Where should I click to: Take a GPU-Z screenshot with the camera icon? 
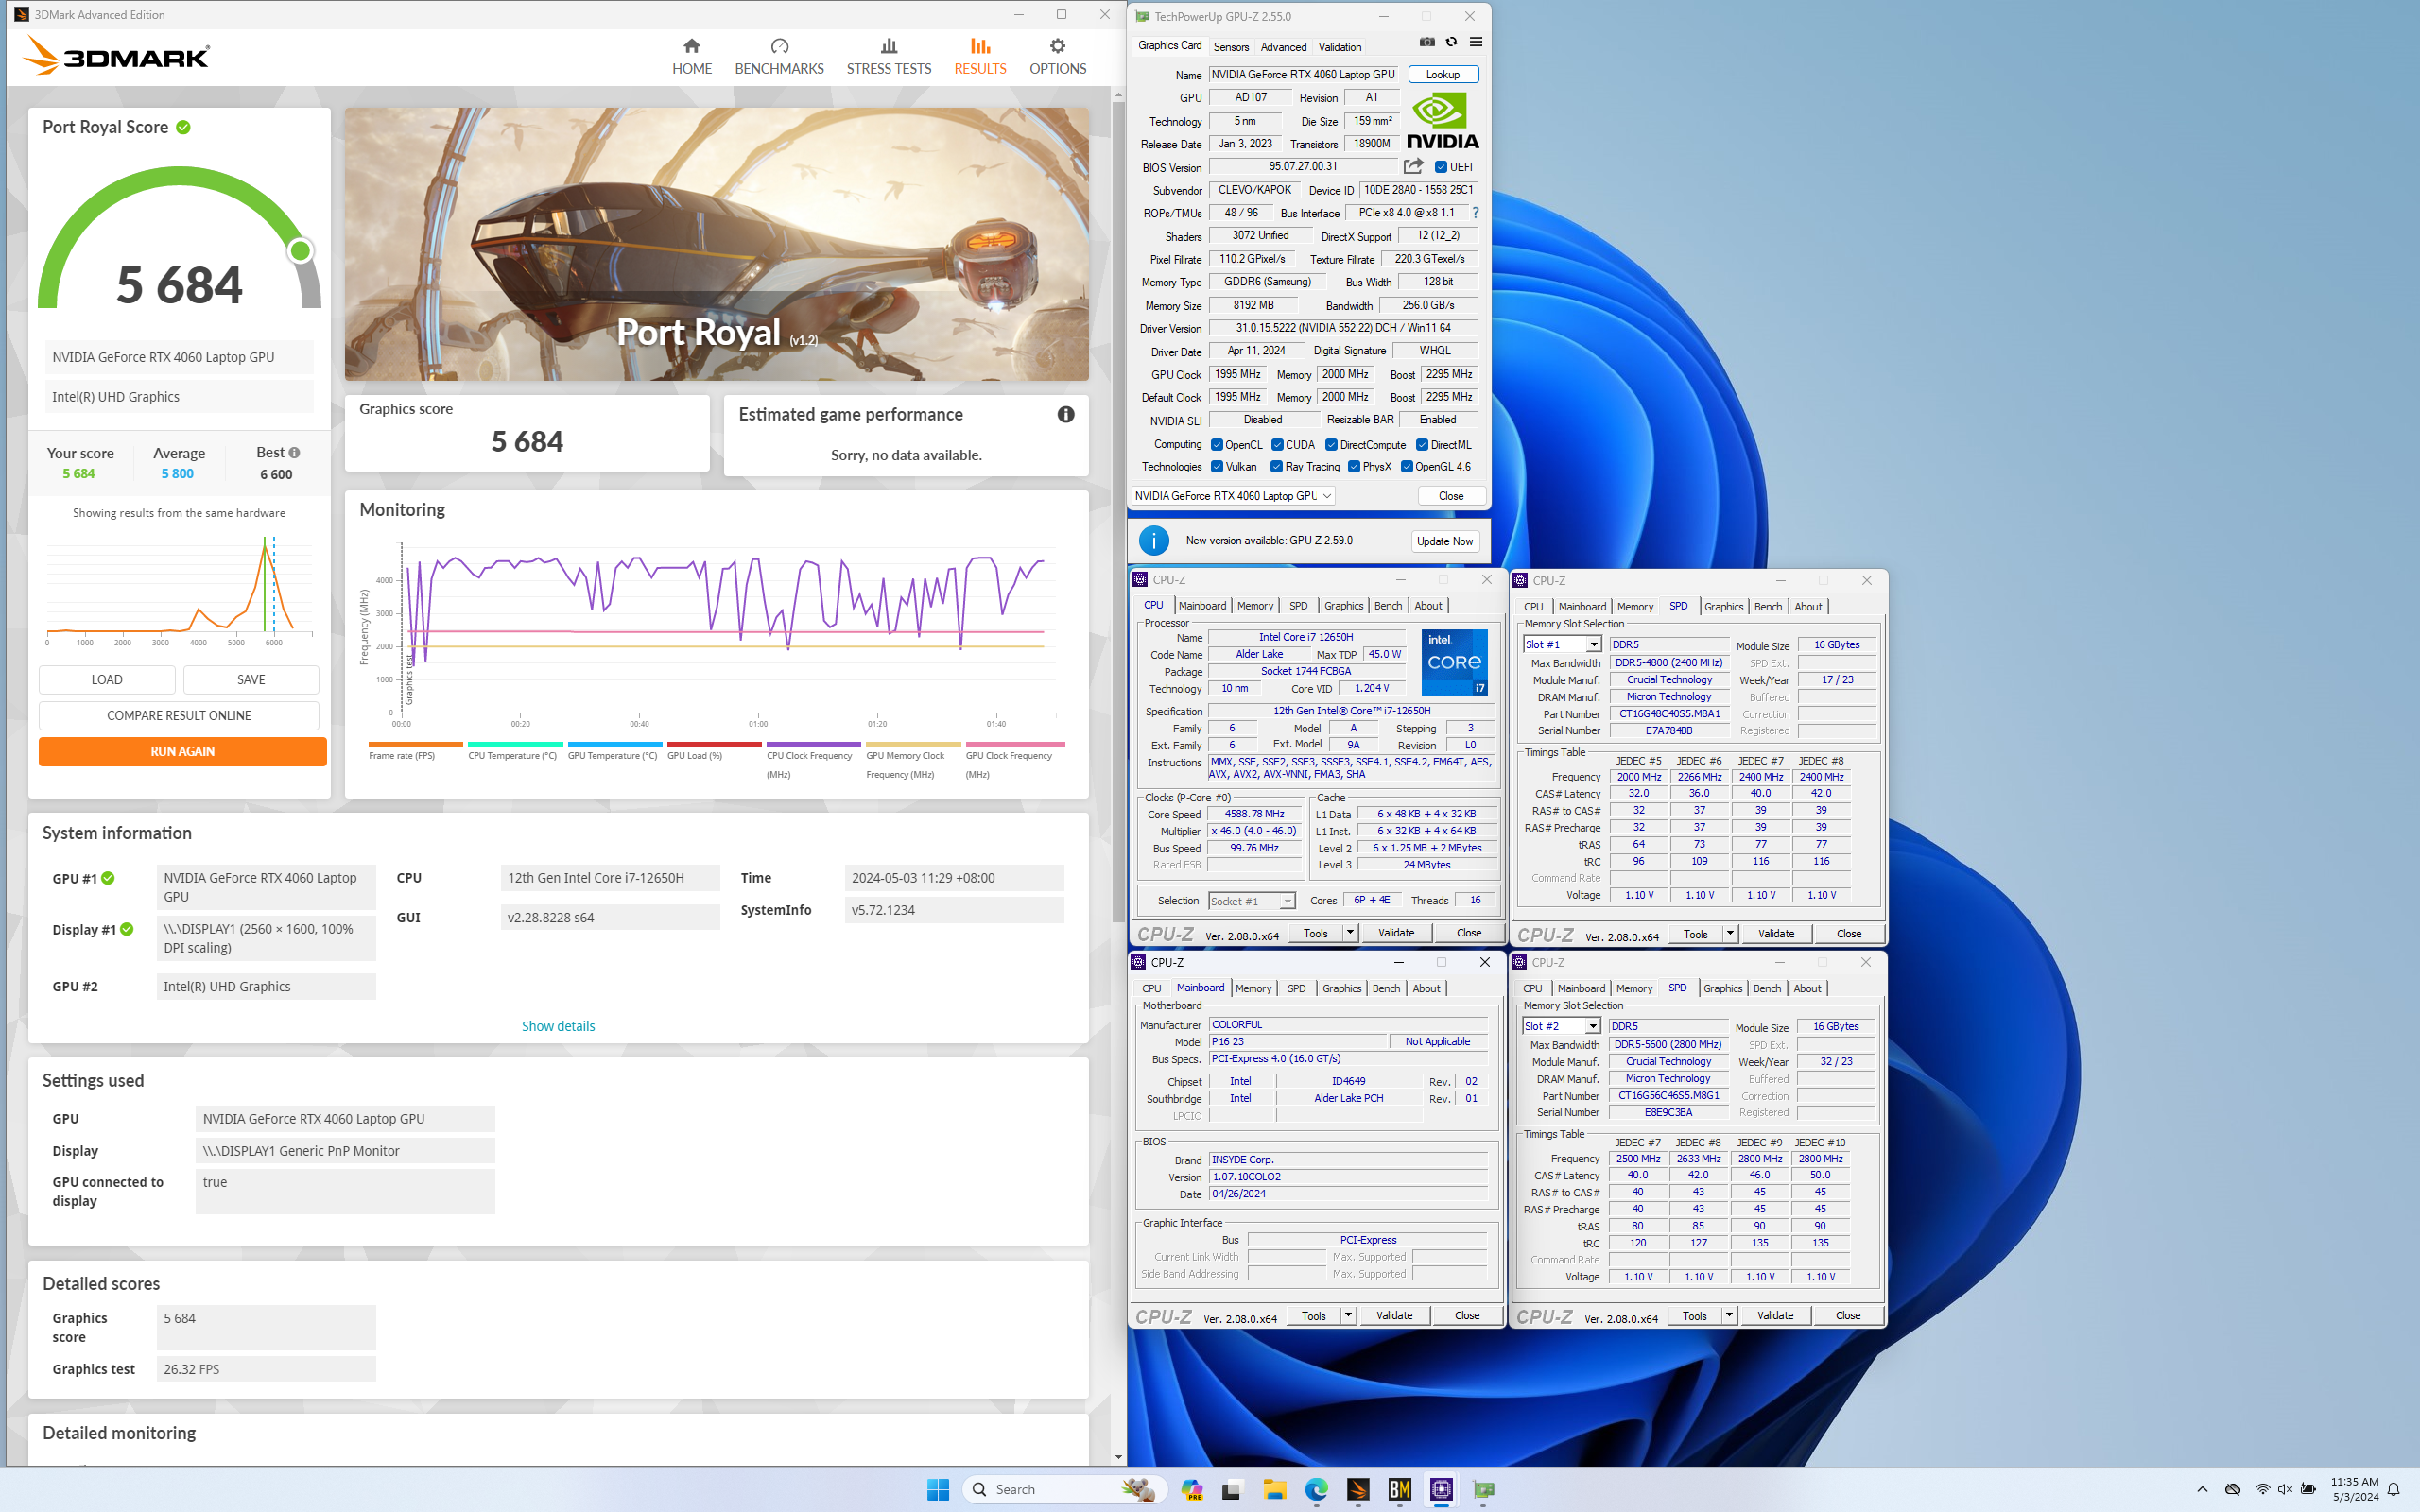[1427, 42]
